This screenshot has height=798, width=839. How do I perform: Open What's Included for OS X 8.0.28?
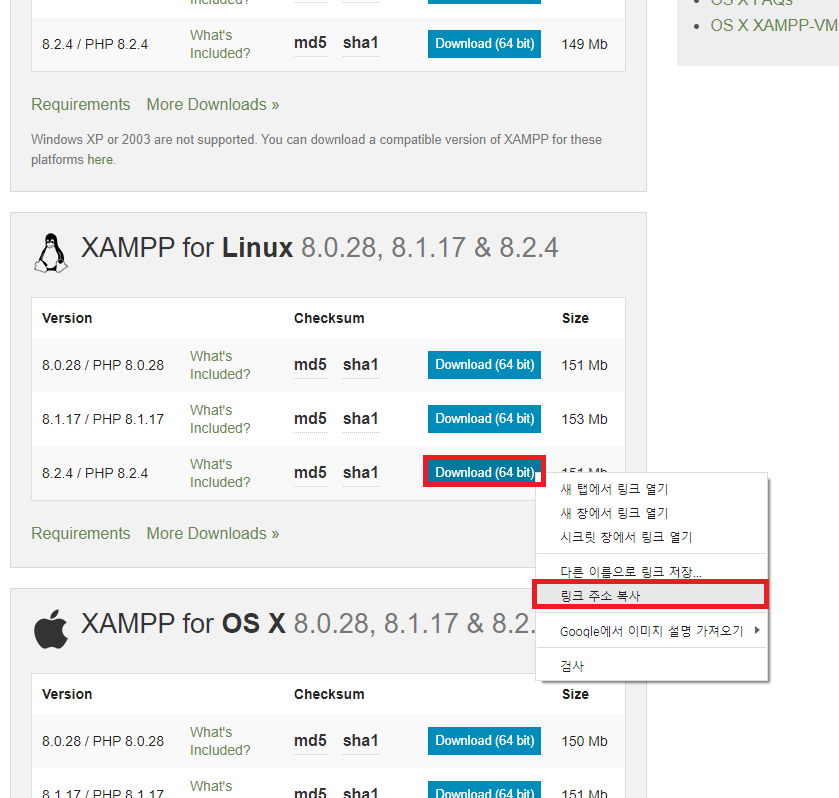pyautogui.click(x=220, y=741)
